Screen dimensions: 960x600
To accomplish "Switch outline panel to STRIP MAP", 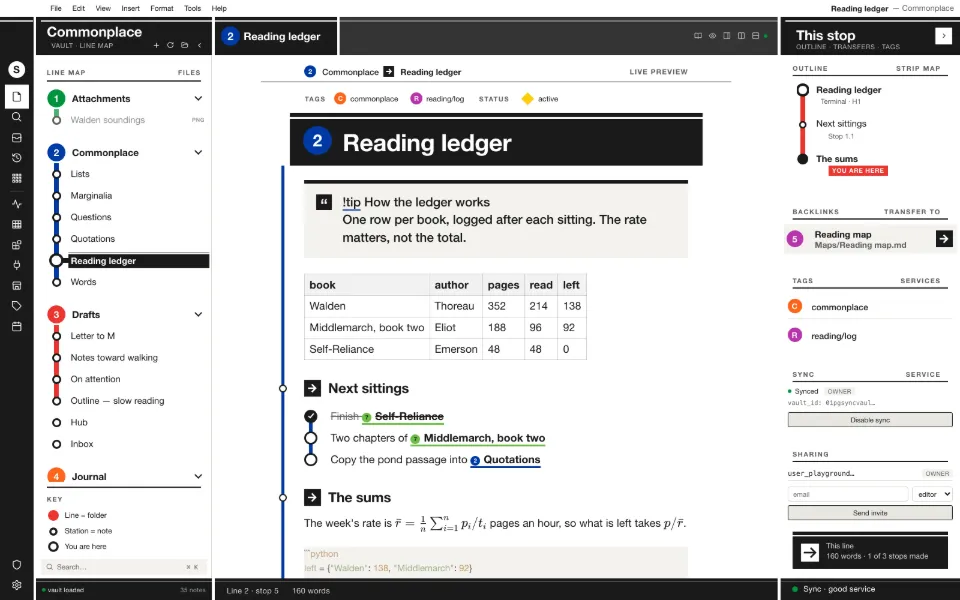I will (918, 69).
